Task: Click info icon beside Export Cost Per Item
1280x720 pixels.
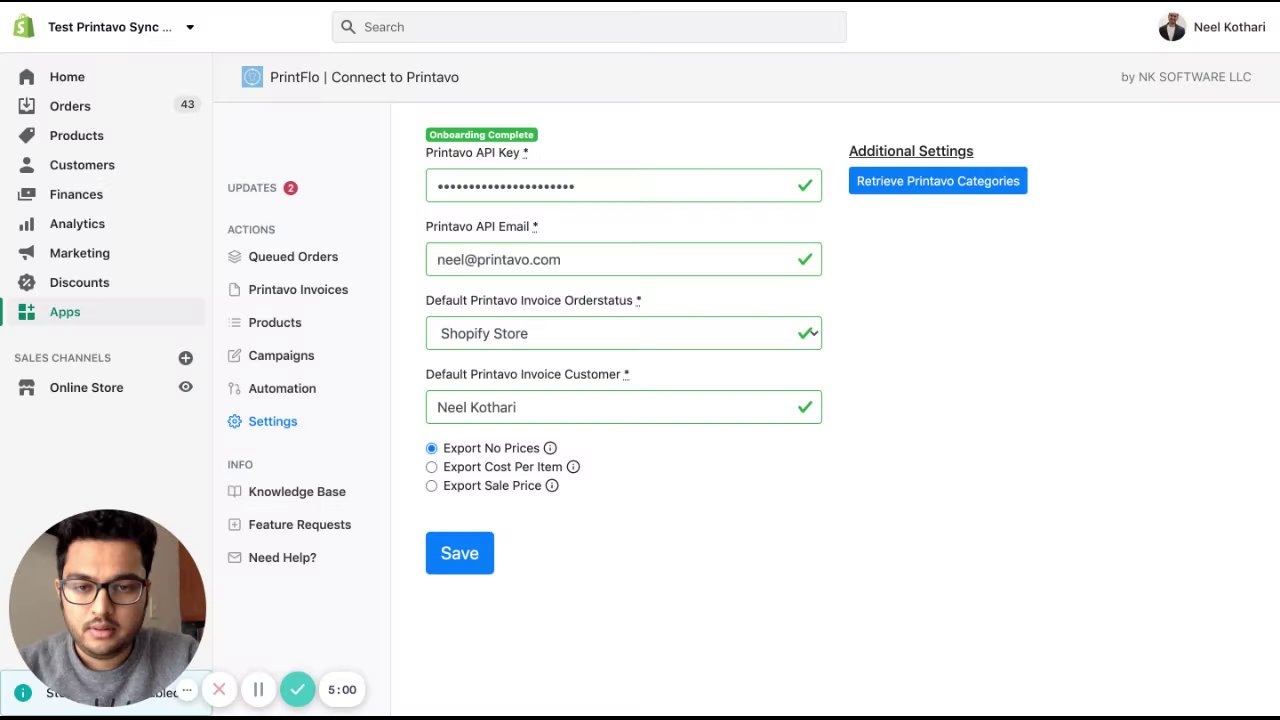Action: [573, 467]
